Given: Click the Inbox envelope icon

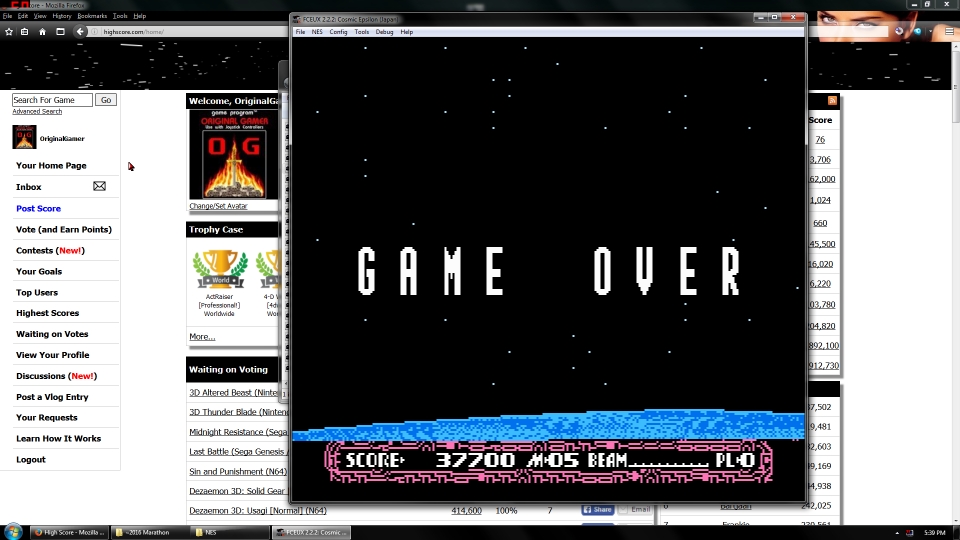Looking at the screenshot, I should point(99,186).
